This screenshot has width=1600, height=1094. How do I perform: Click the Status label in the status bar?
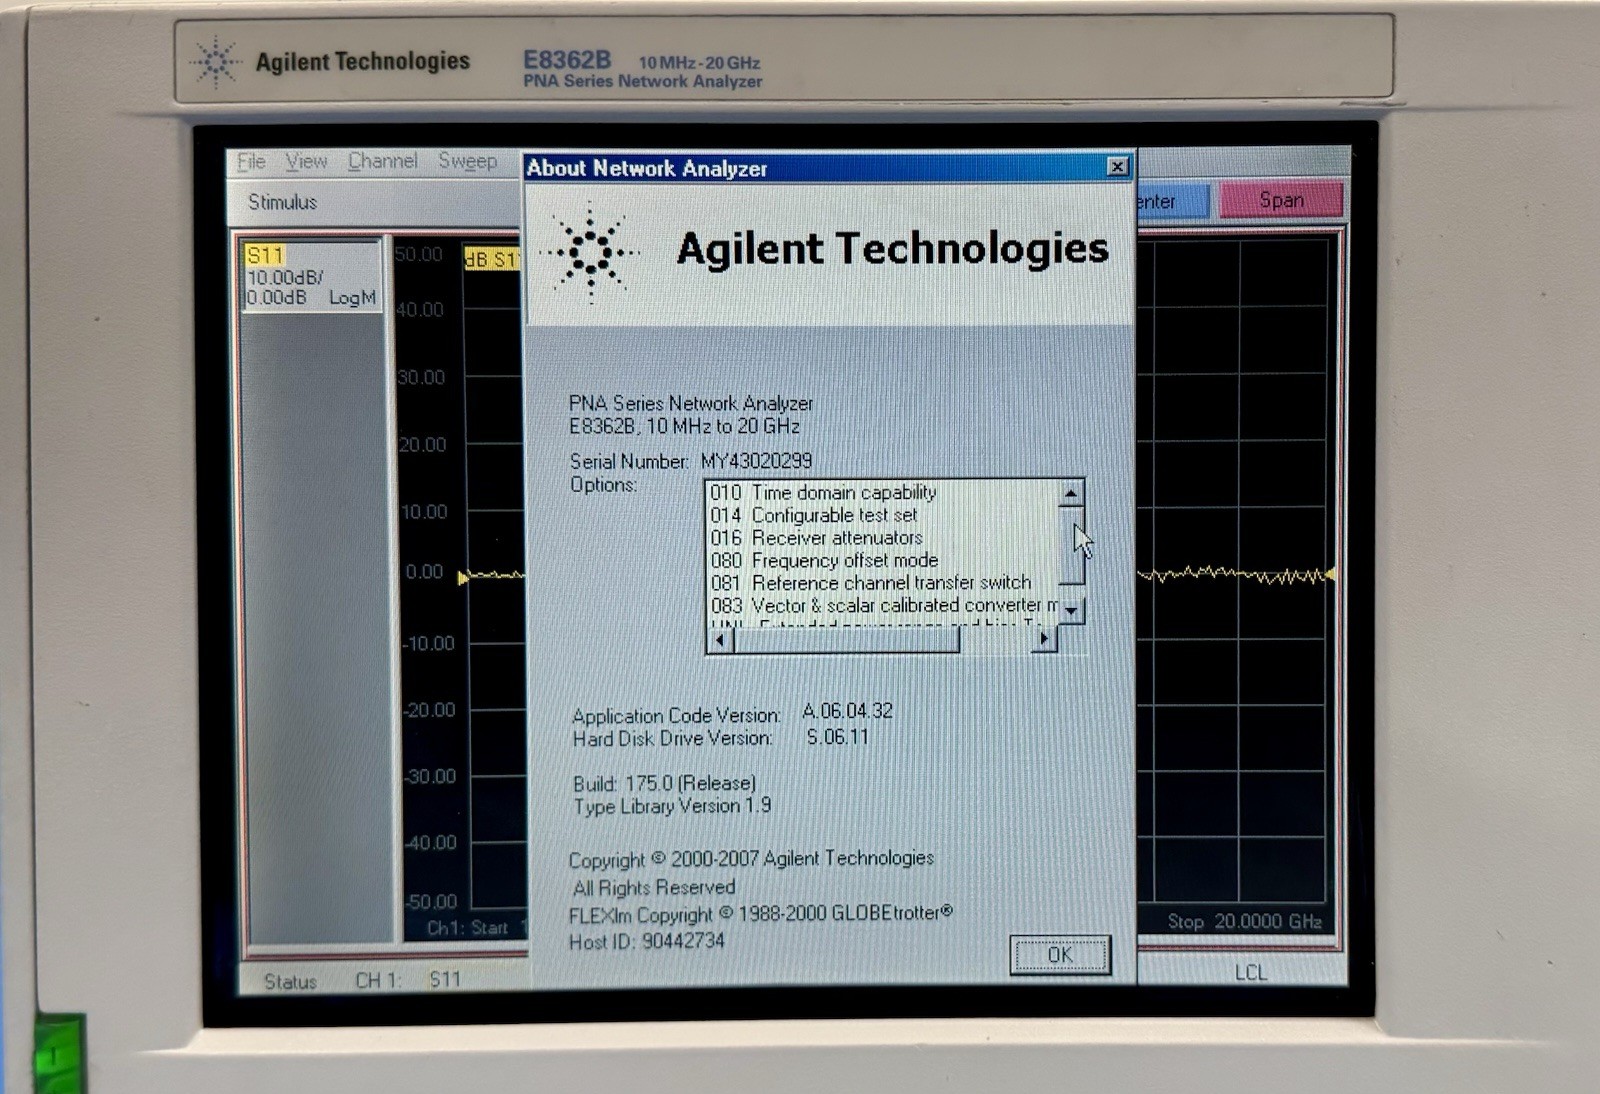click(290, 982)
